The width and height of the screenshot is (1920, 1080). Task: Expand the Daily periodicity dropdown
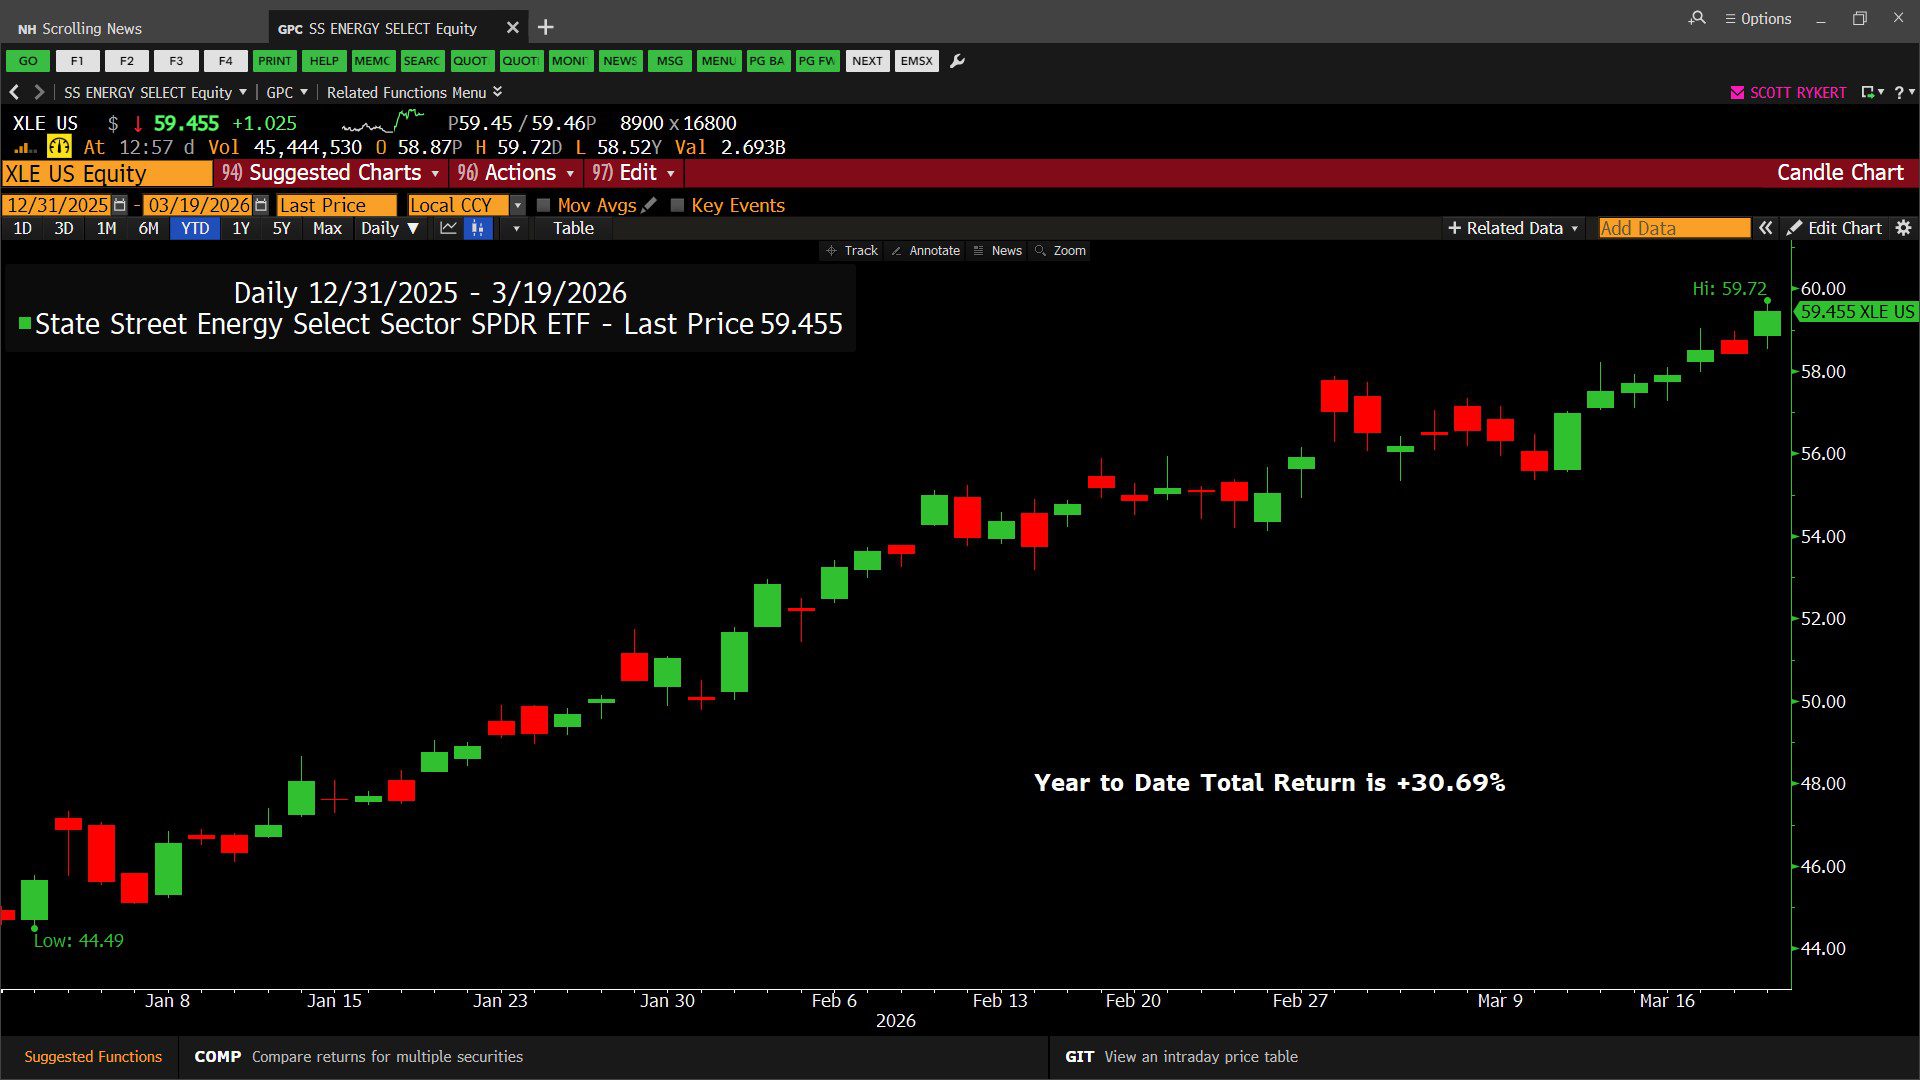390,228
